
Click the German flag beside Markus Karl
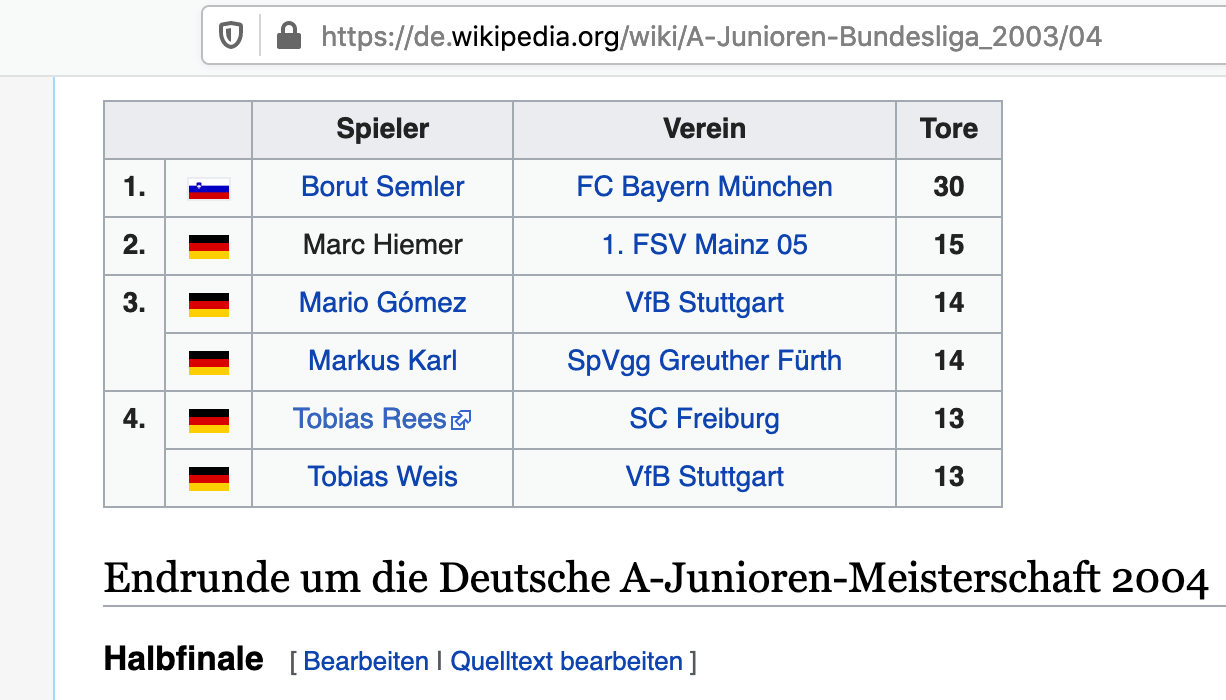click(209, 362)
